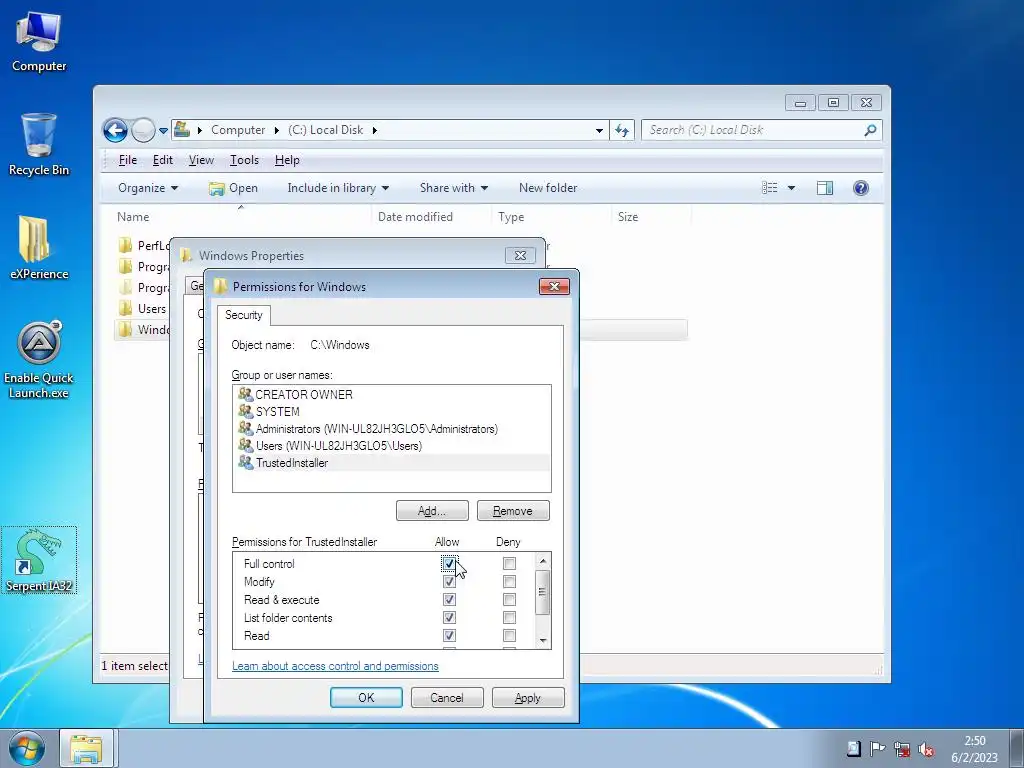Open the Help menu
Screen dimensions: 1024x768
(x=287, y=160)
